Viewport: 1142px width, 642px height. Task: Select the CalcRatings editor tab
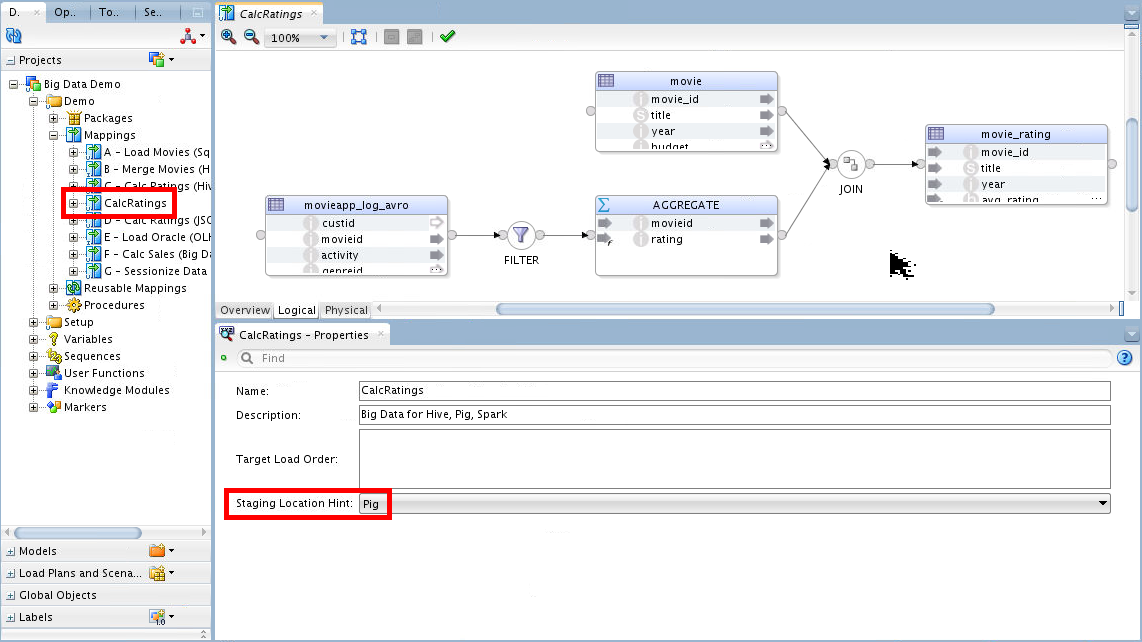[270, 13]
